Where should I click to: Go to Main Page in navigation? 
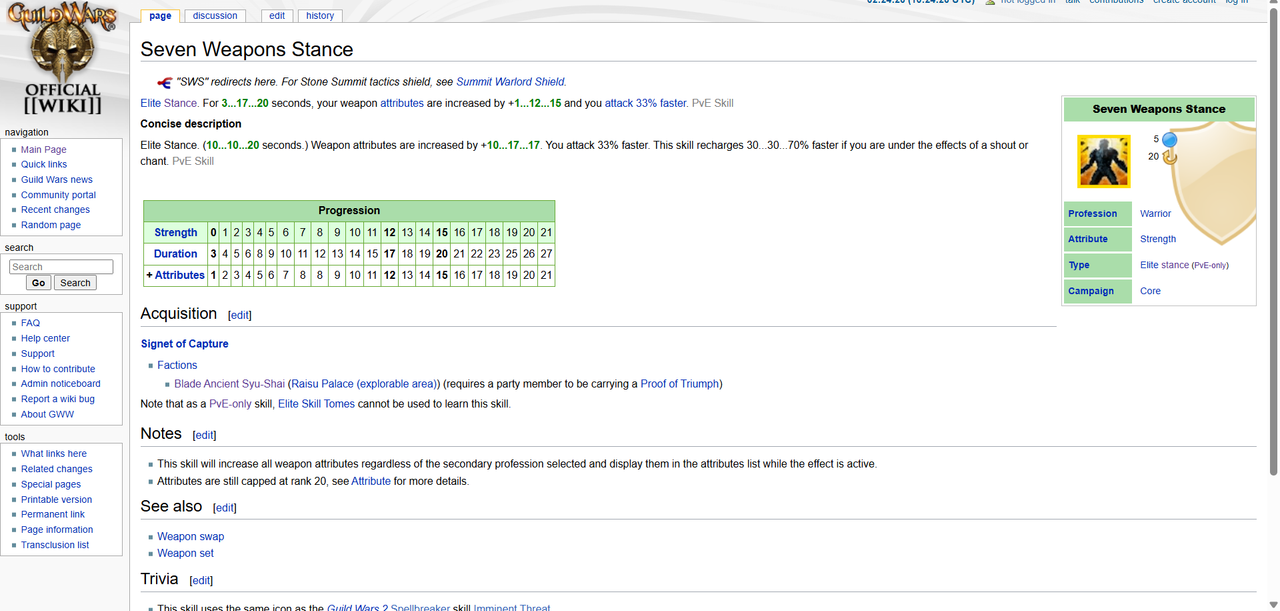coord(44,150)
